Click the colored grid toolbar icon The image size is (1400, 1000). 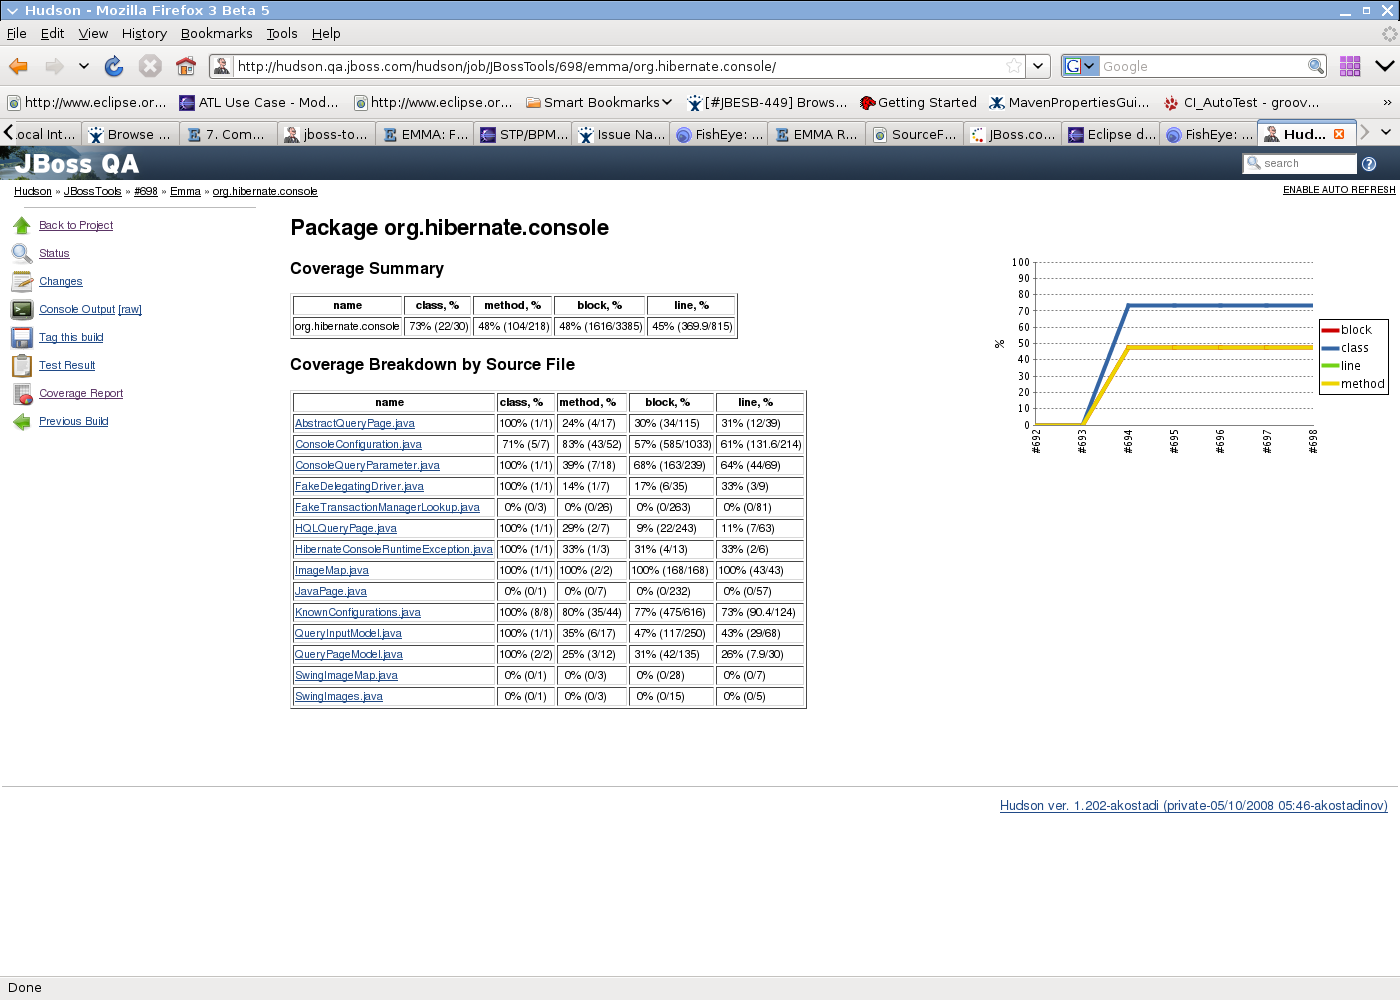click(1350, 66)
